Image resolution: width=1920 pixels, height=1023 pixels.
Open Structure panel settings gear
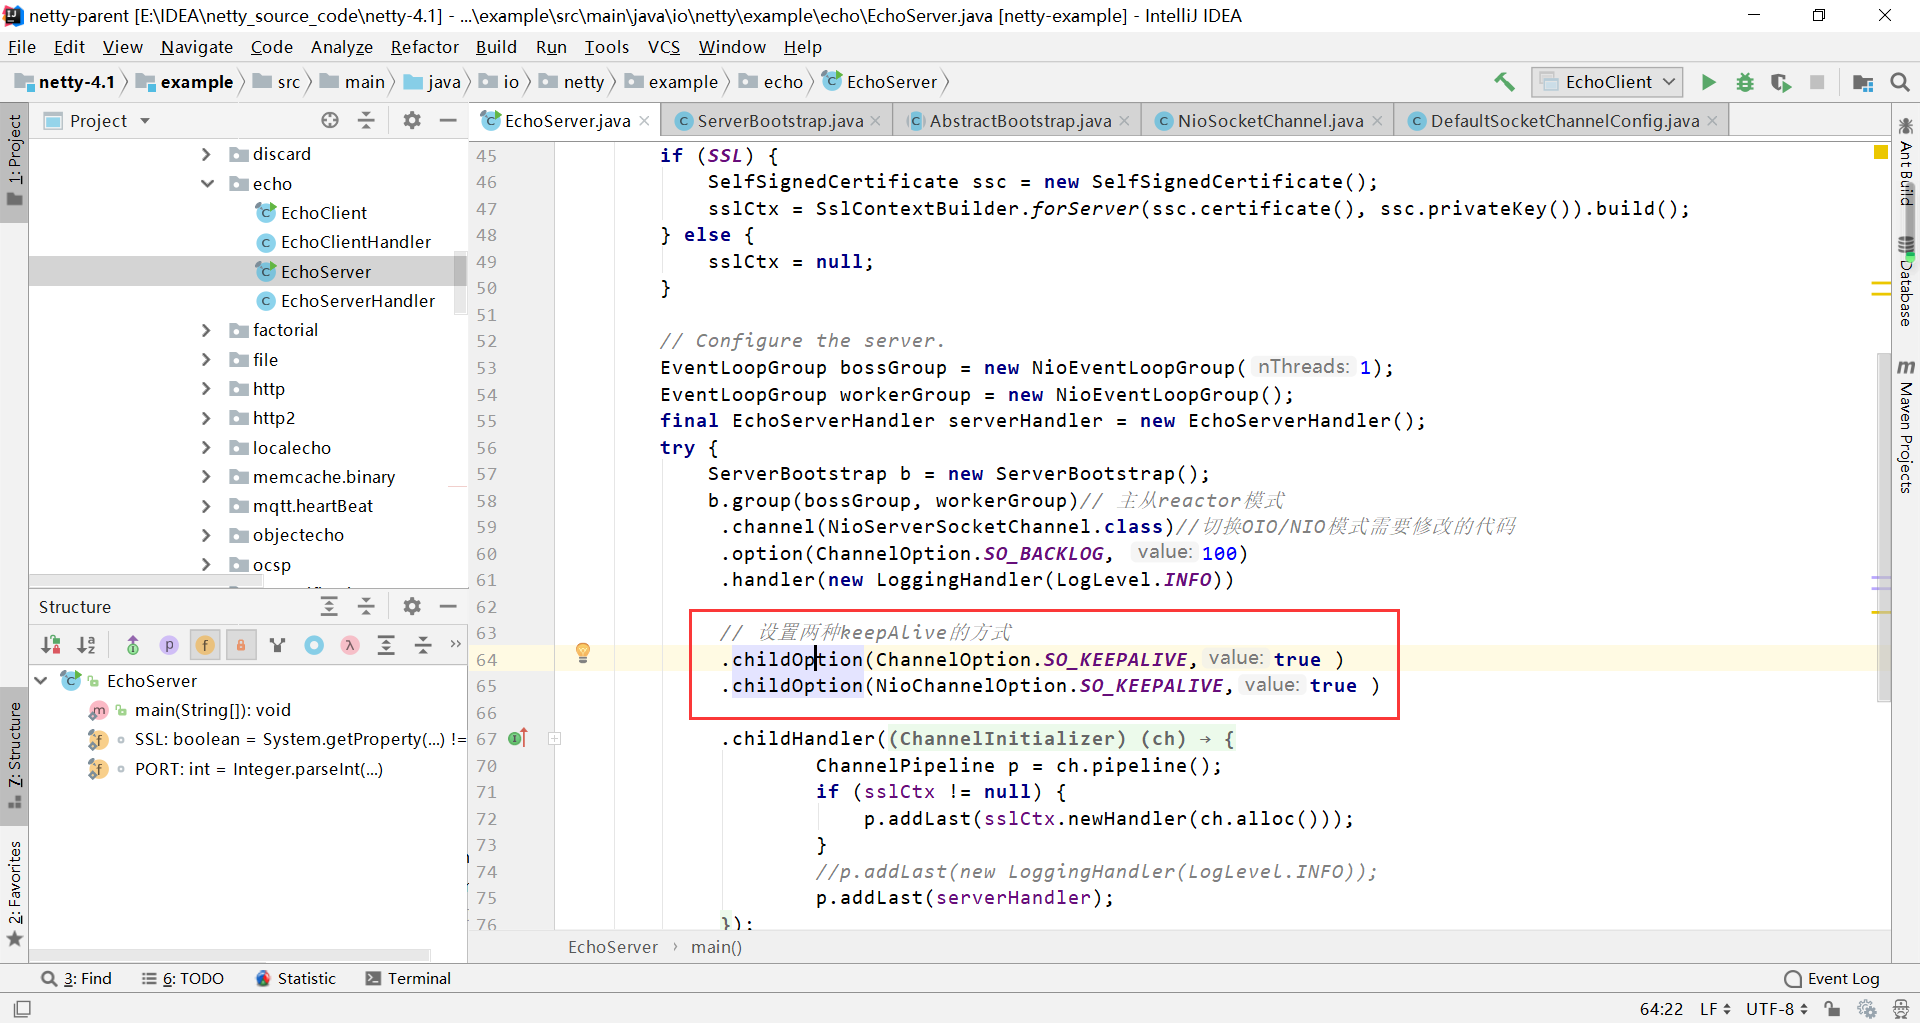[412, 606]
